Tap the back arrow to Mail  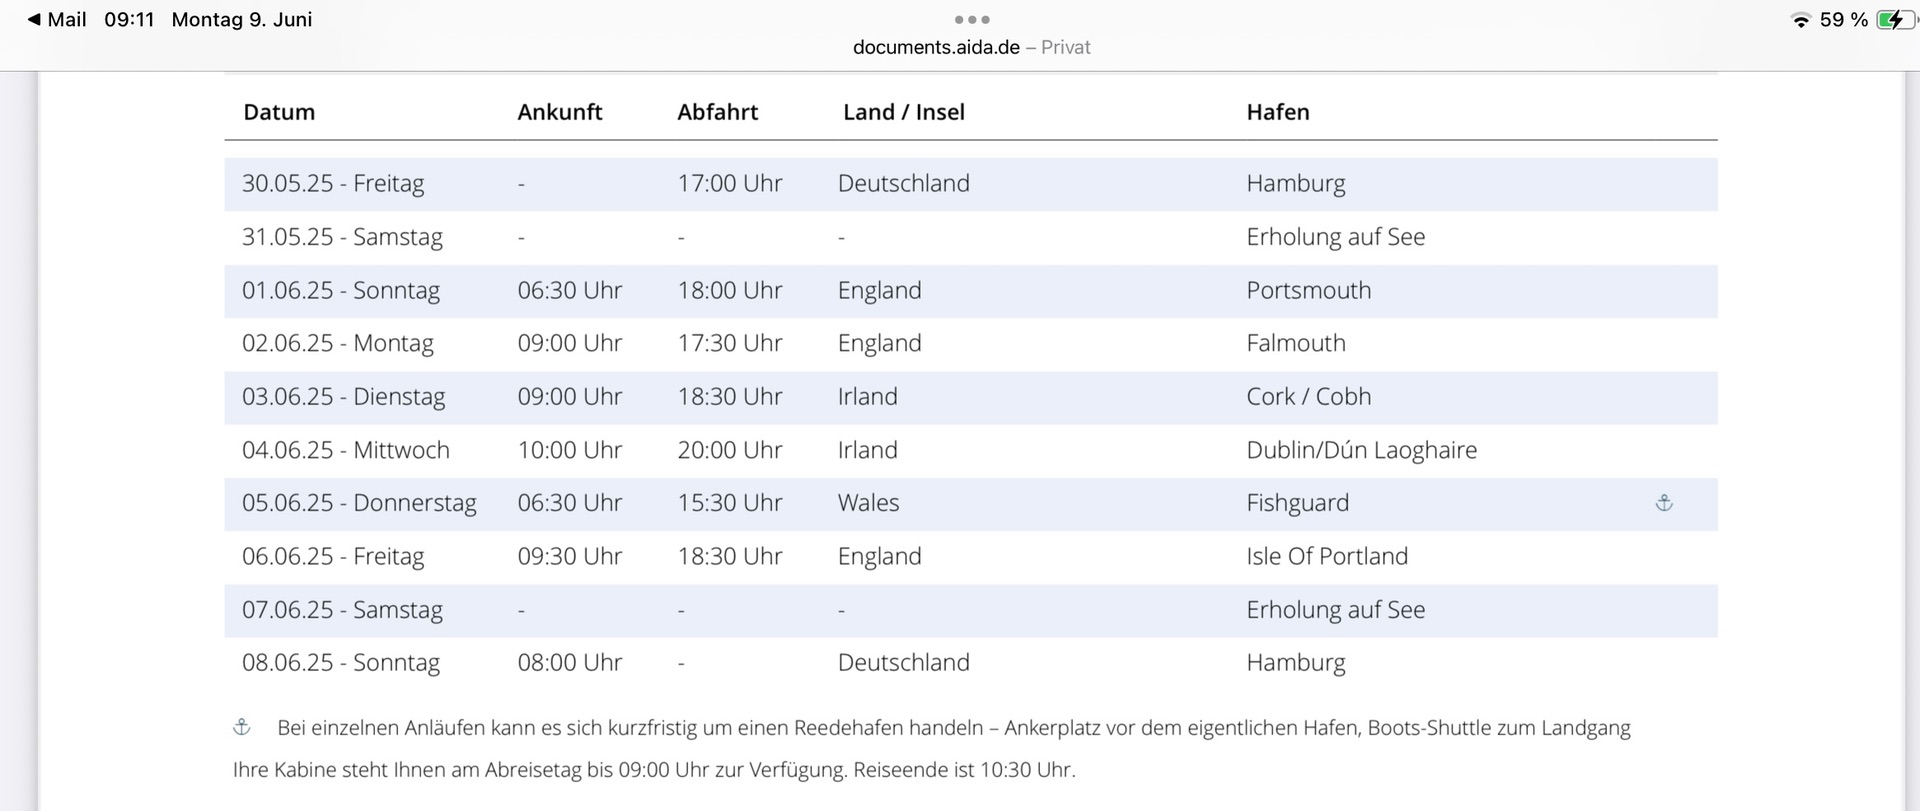click(35, 20)
